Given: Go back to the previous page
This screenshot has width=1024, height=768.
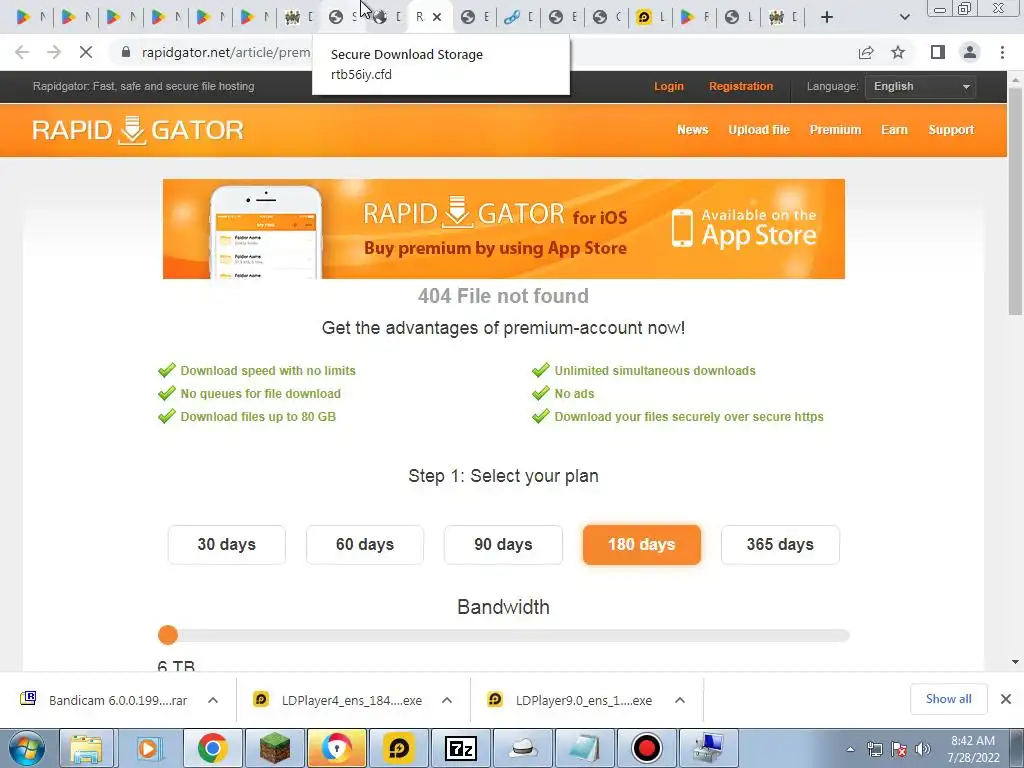Looking at the screenshot, I should tap(22, 52).
